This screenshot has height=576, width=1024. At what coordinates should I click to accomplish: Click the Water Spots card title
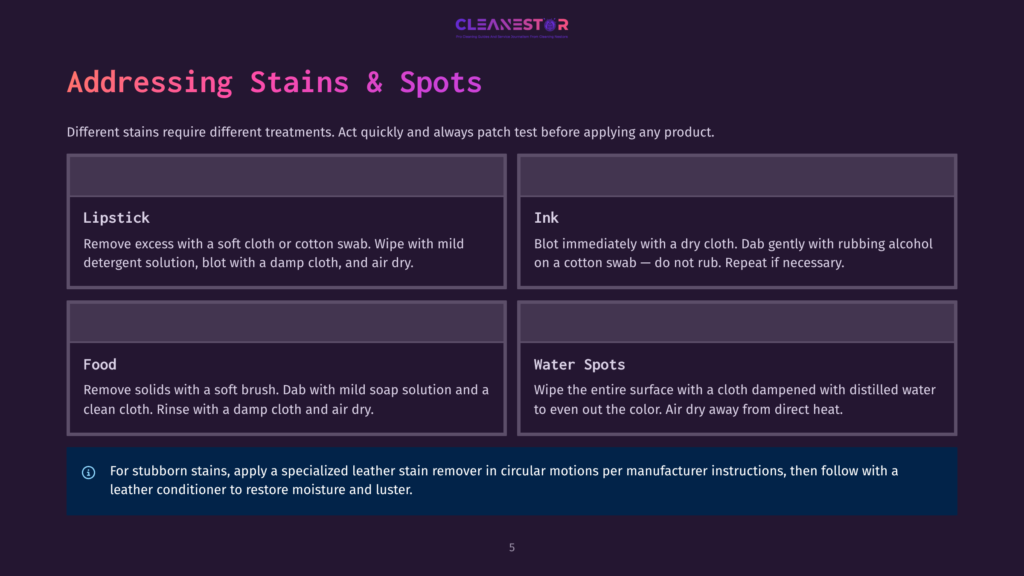point(579,364)
